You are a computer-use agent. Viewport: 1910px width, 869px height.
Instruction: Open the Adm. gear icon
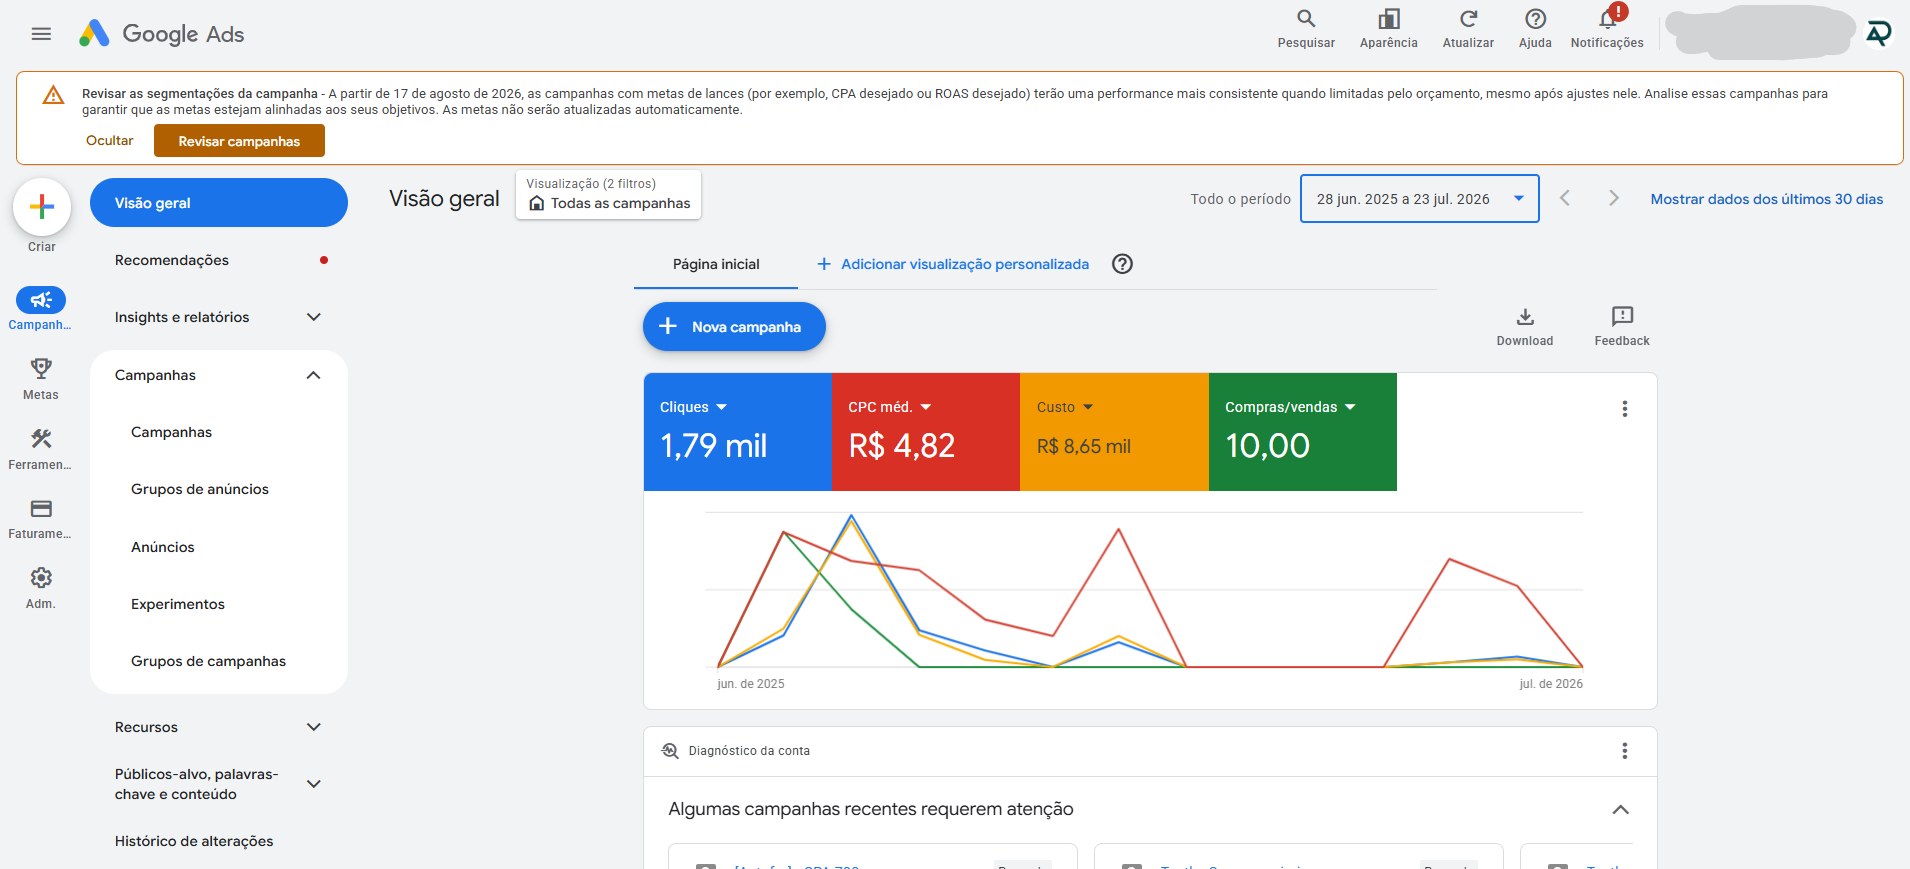click(x=41, y=578)
